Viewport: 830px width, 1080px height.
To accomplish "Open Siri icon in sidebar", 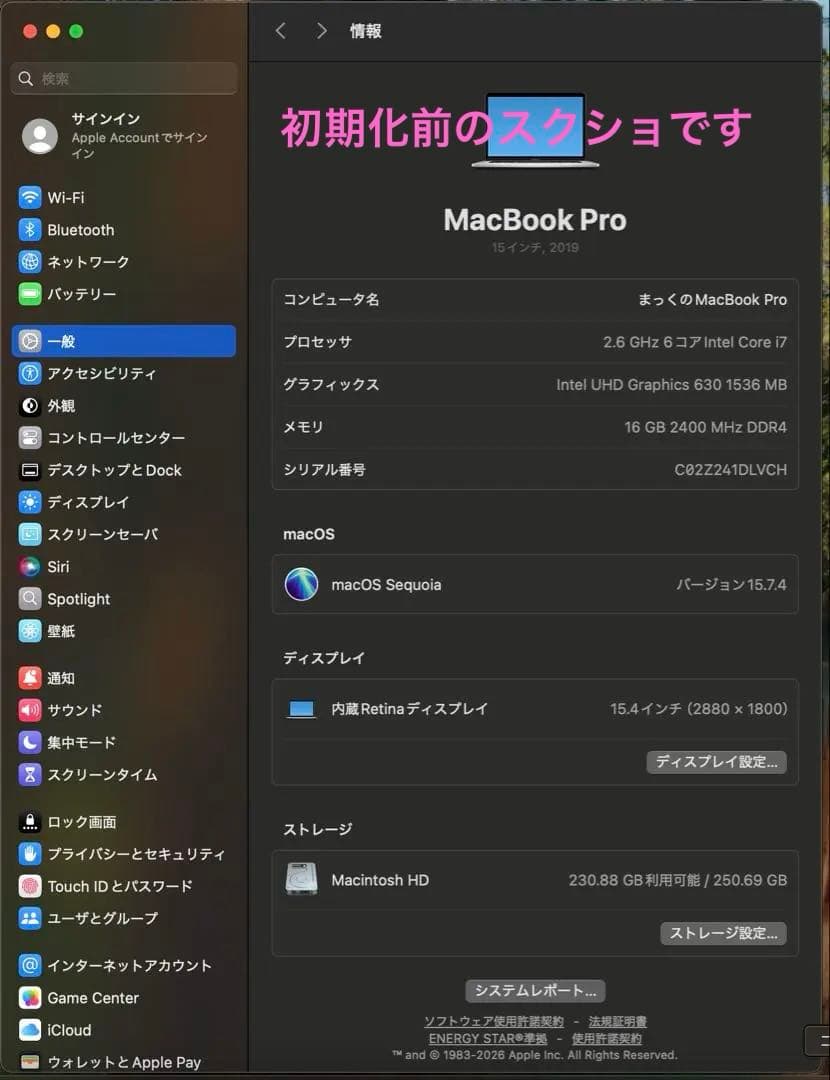I will (x=30, y=566).
